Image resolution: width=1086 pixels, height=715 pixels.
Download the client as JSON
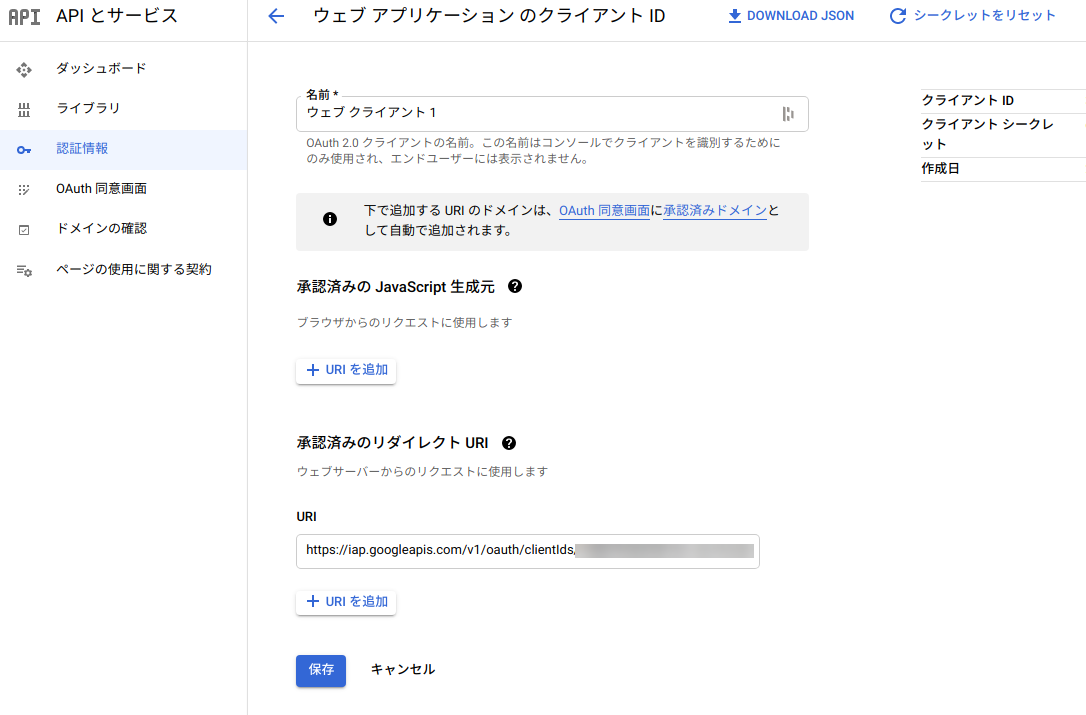pos(789,16)
